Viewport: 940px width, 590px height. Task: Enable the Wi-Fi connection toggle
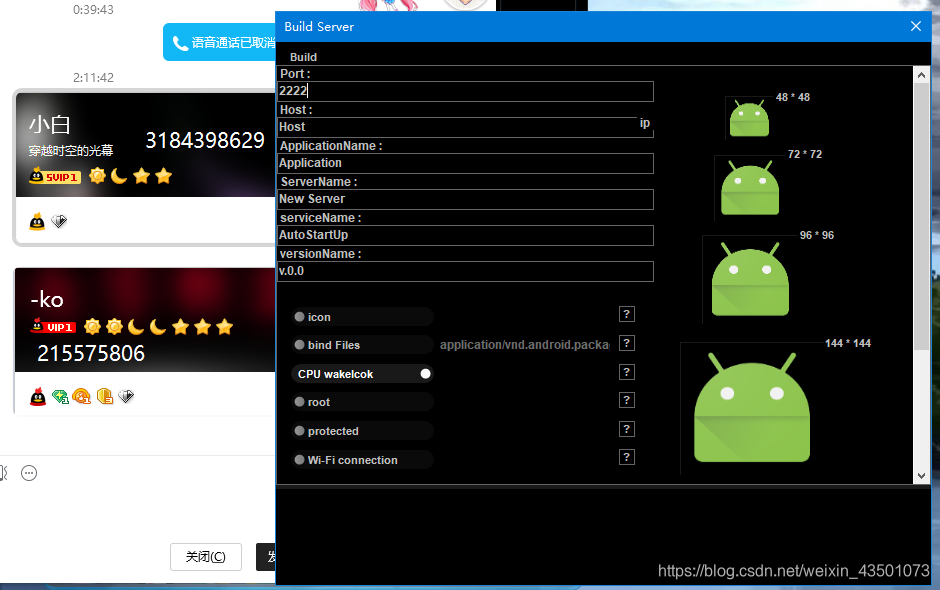(x=362, y=459)
